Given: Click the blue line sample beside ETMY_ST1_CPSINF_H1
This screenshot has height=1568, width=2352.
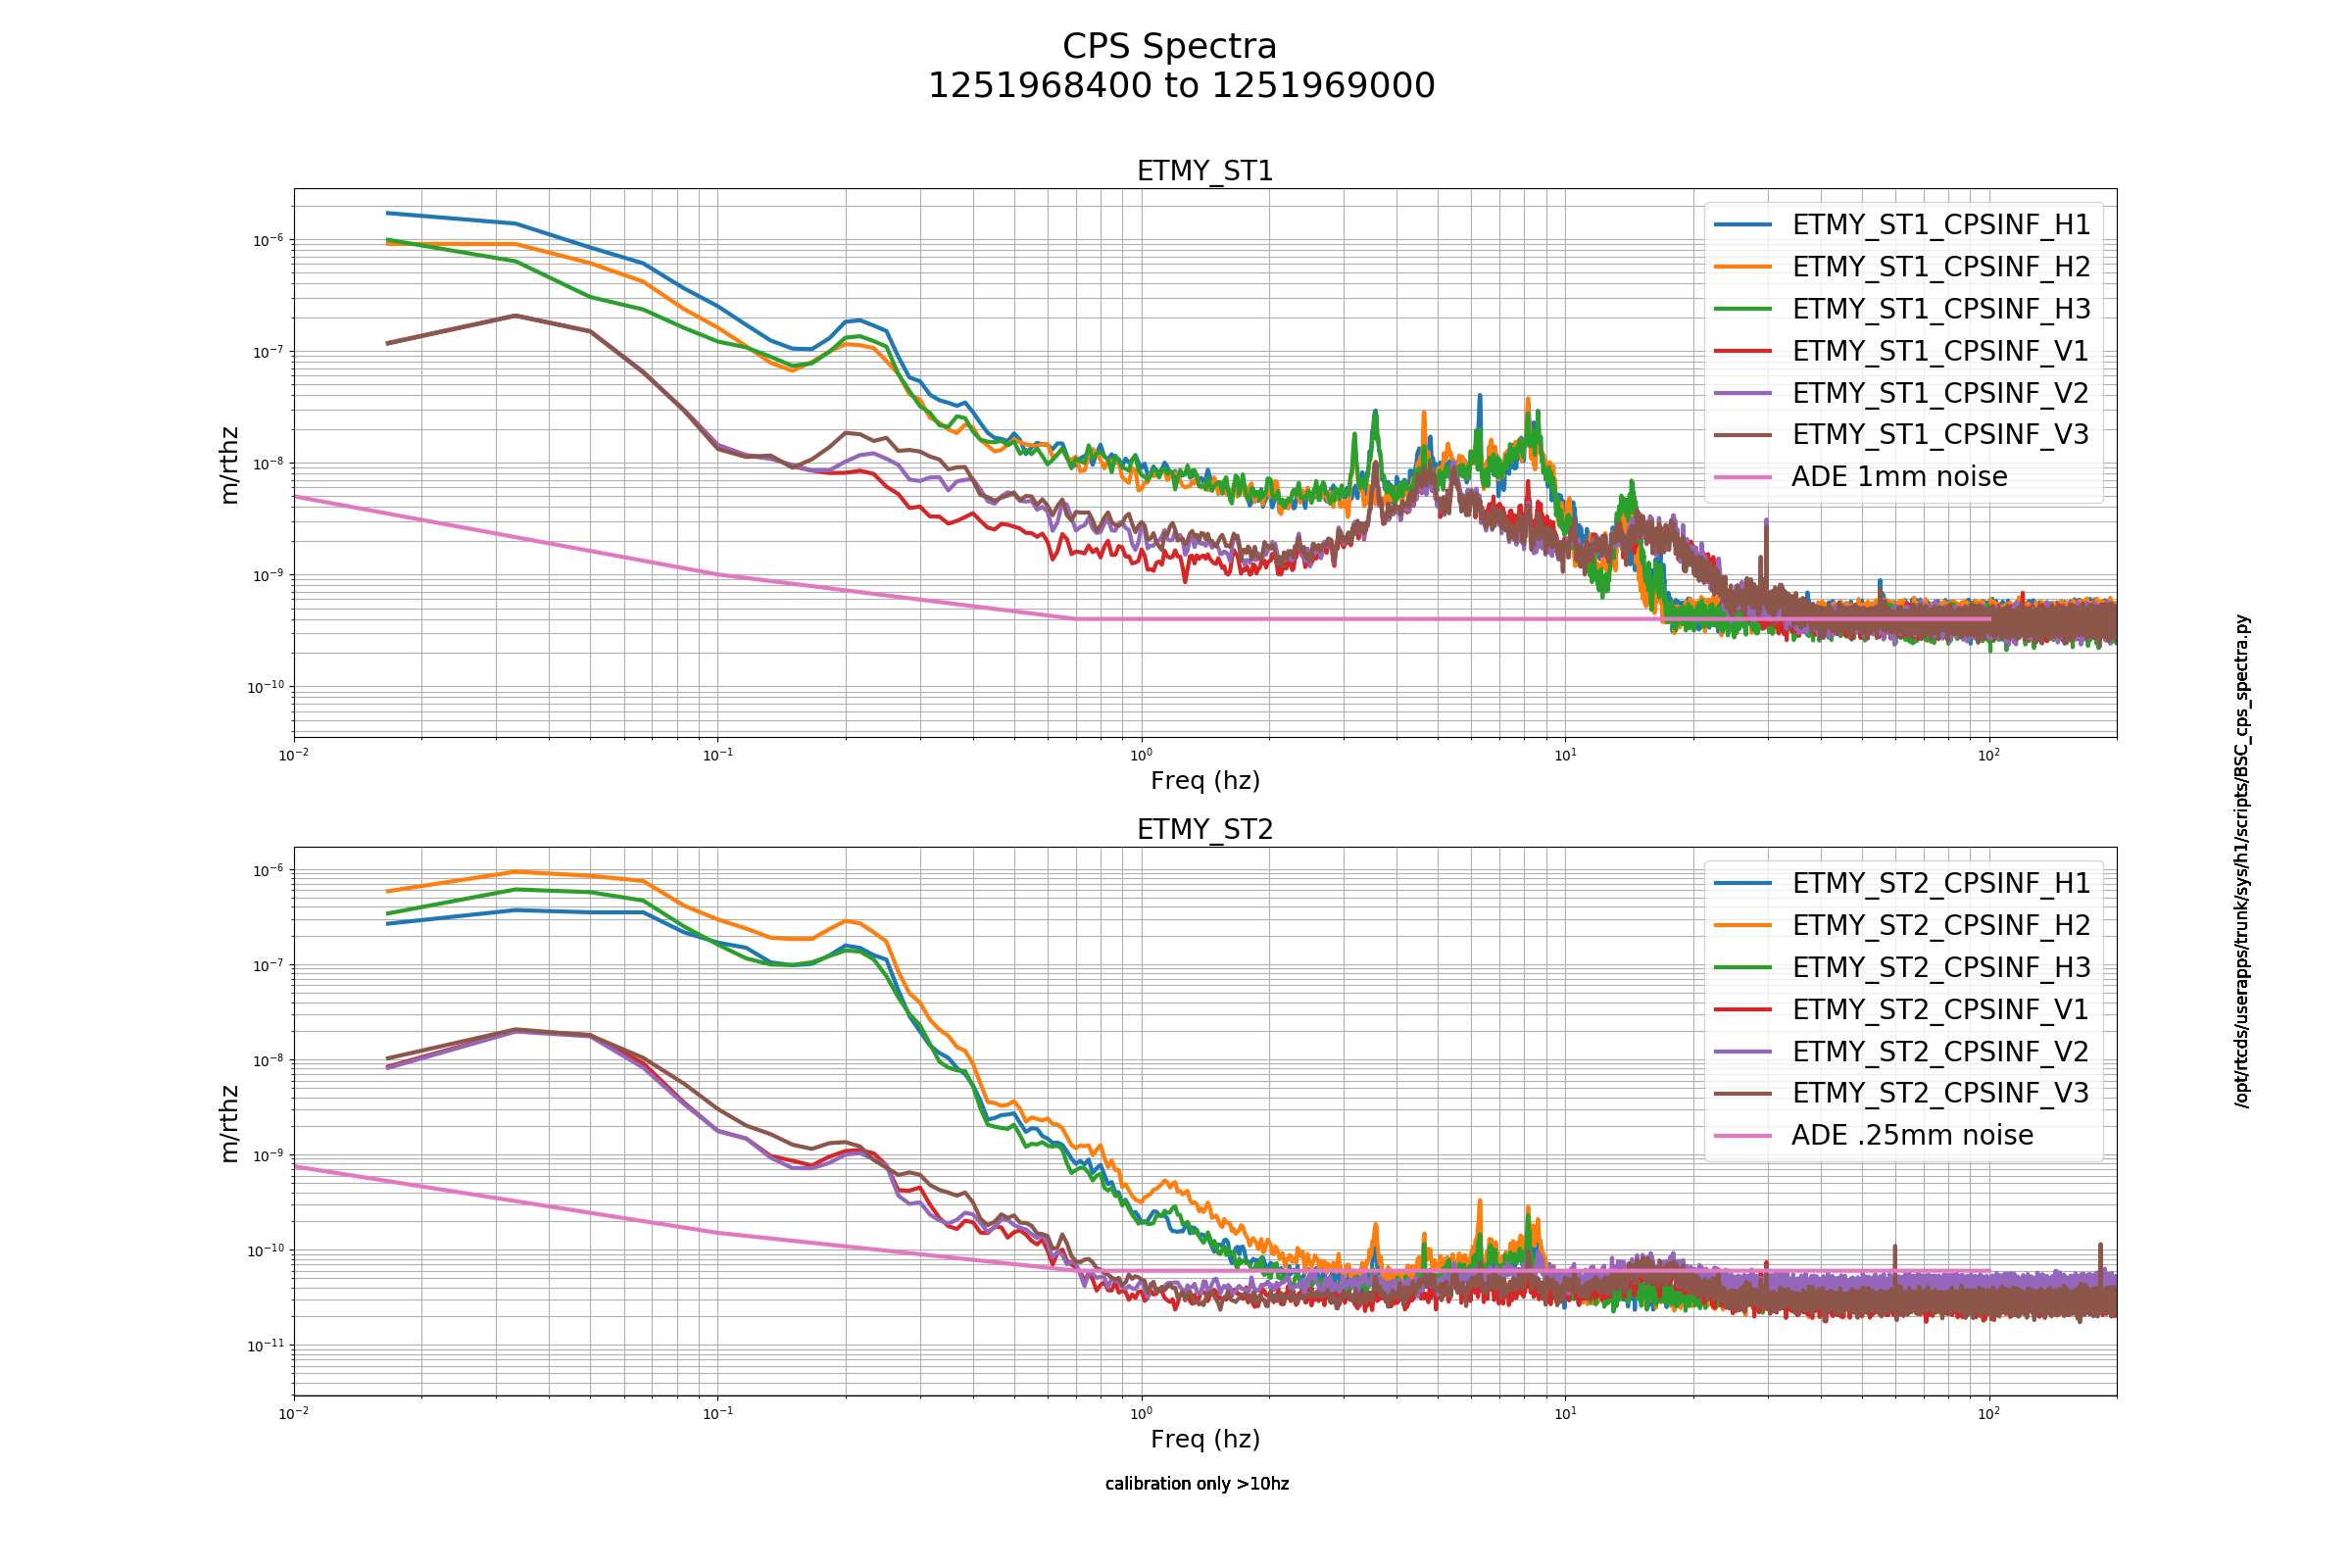Looking at the screenshot, I should click(1743, 225).
